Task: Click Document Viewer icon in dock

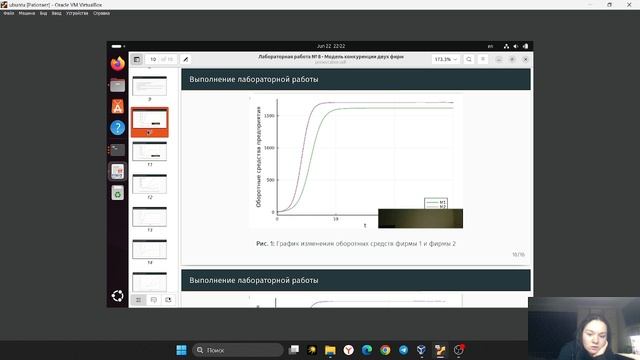Action: (x=118, y=171)
